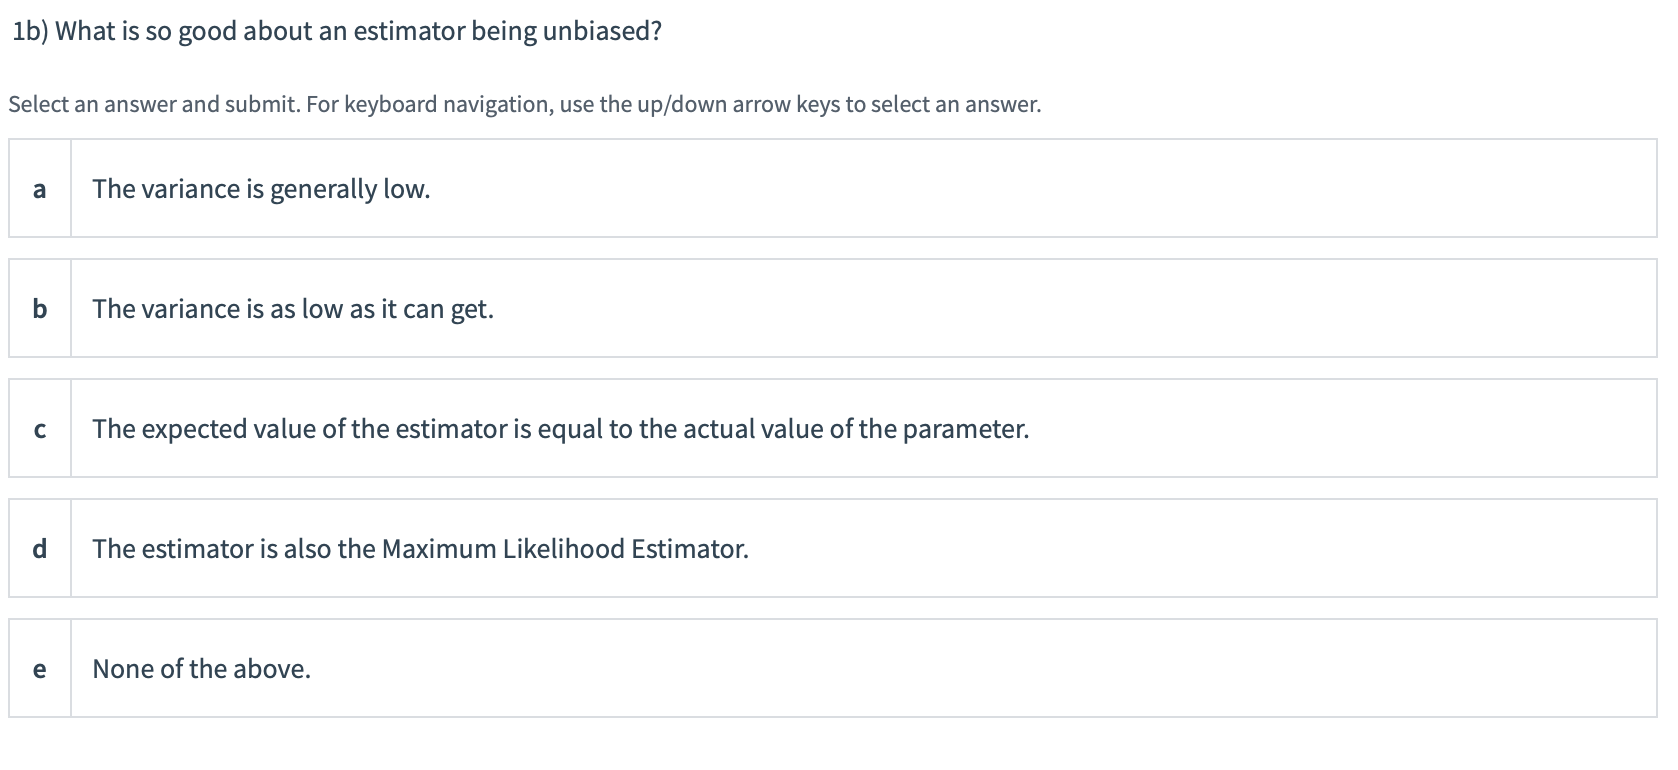Click the letter label e

coord(39,669)
